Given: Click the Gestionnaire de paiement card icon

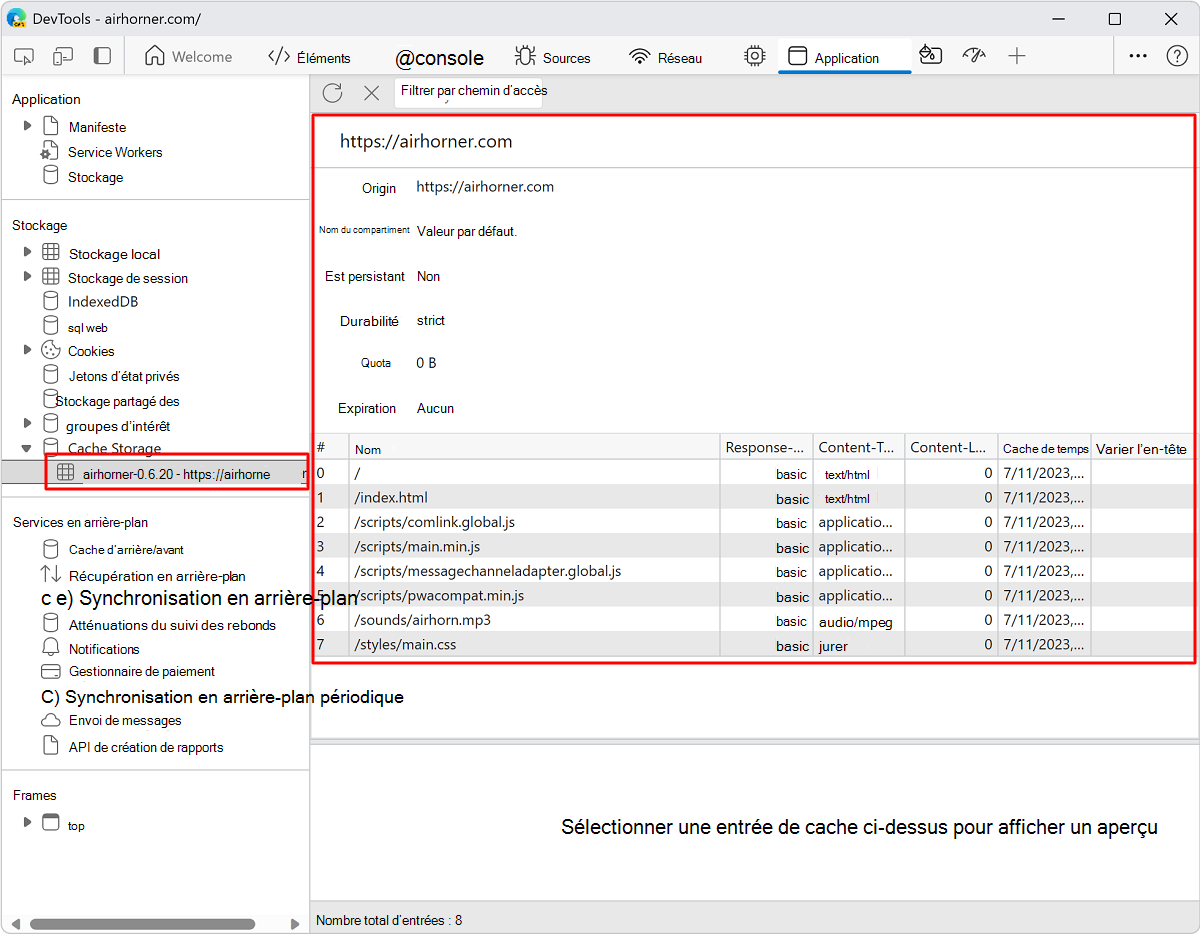Looking at the screenshot, I should click(x=50, y=671).
